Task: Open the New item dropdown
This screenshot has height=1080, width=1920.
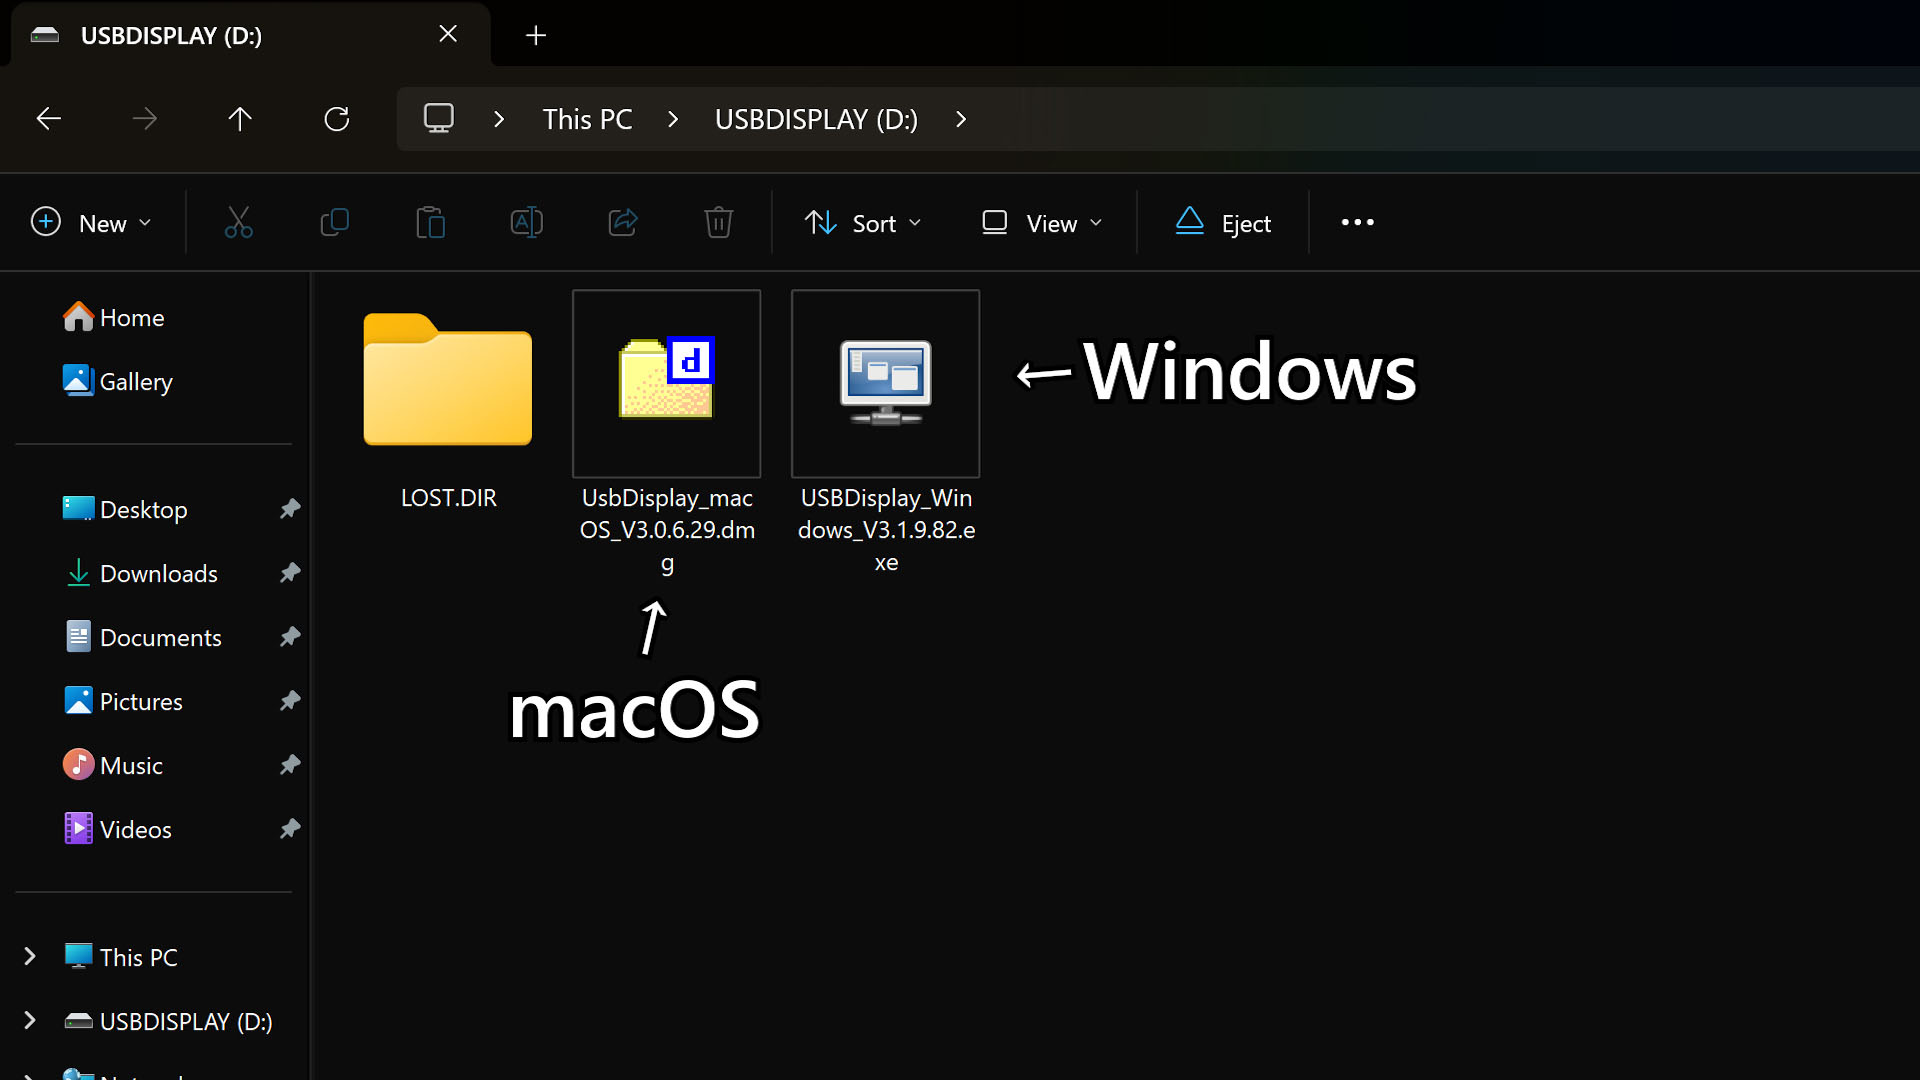Action: click(x=91, y=223)
